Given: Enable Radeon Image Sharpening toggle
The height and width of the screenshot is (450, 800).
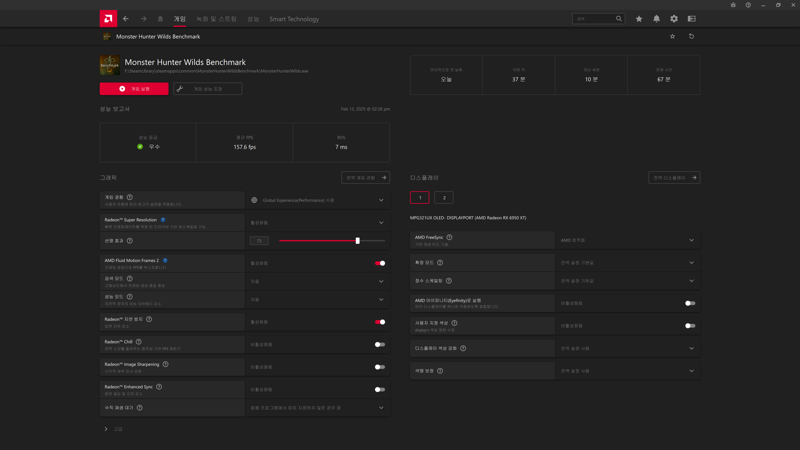Looking at the screenshot, I should (380, 367).
